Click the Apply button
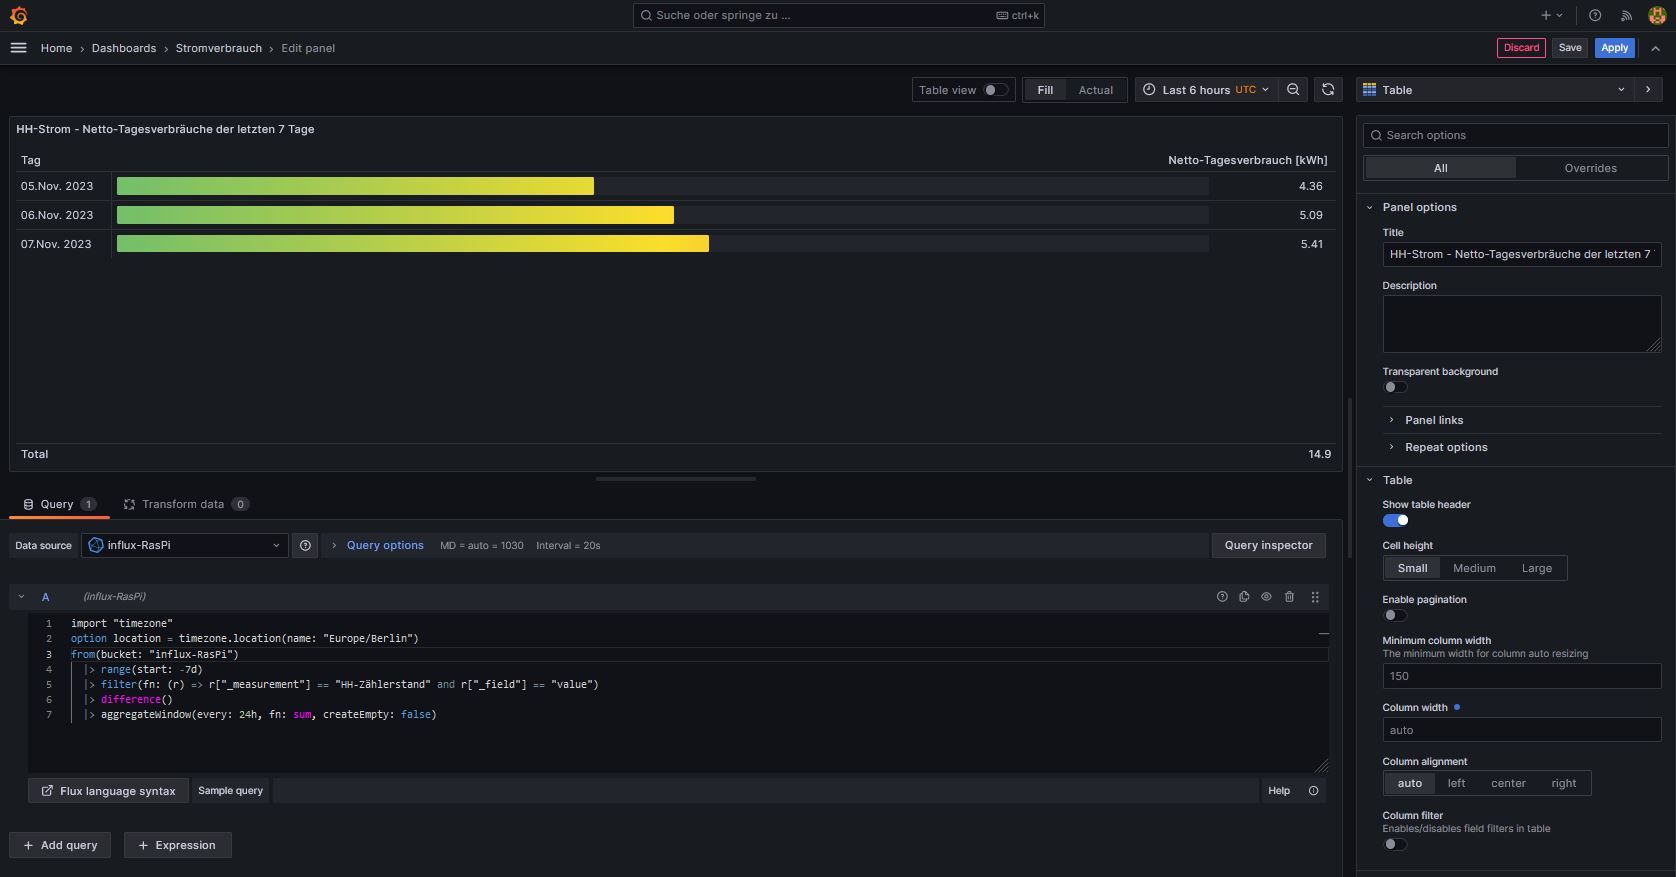Screen dimensions: 1676x877 coord(1614,48)
